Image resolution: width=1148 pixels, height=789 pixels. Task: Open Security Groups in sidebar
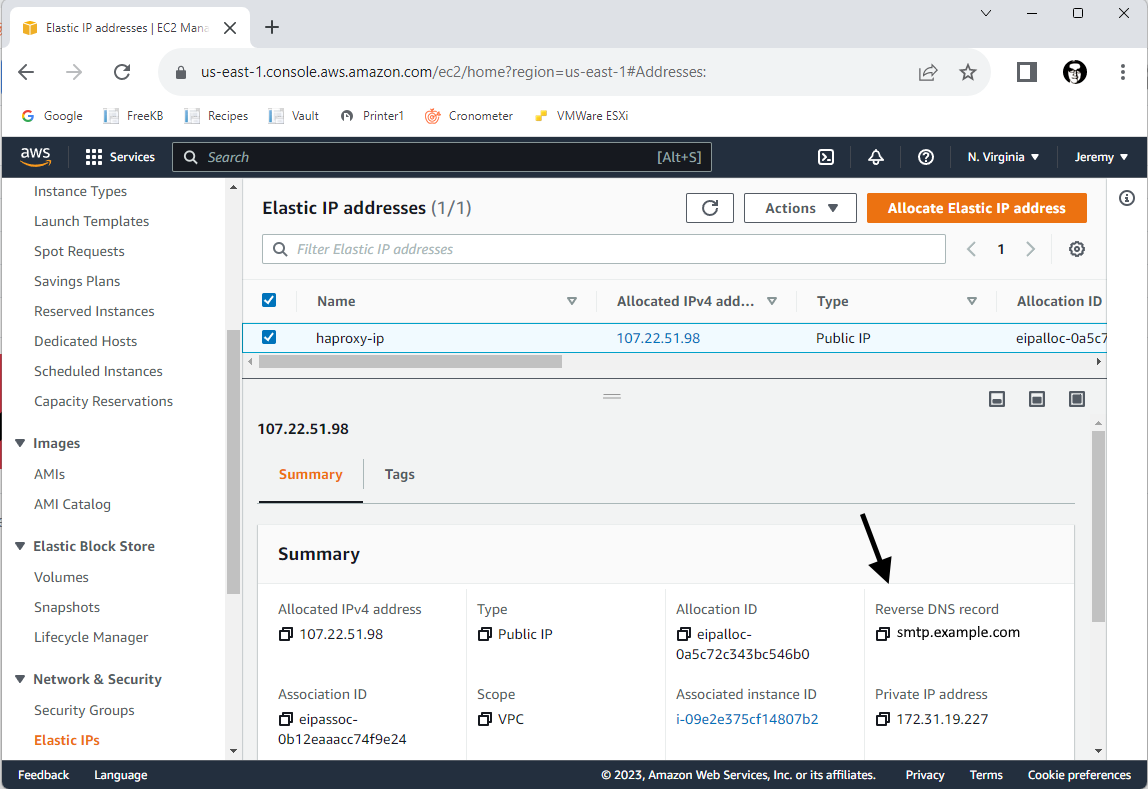click(x=84, y=710)
